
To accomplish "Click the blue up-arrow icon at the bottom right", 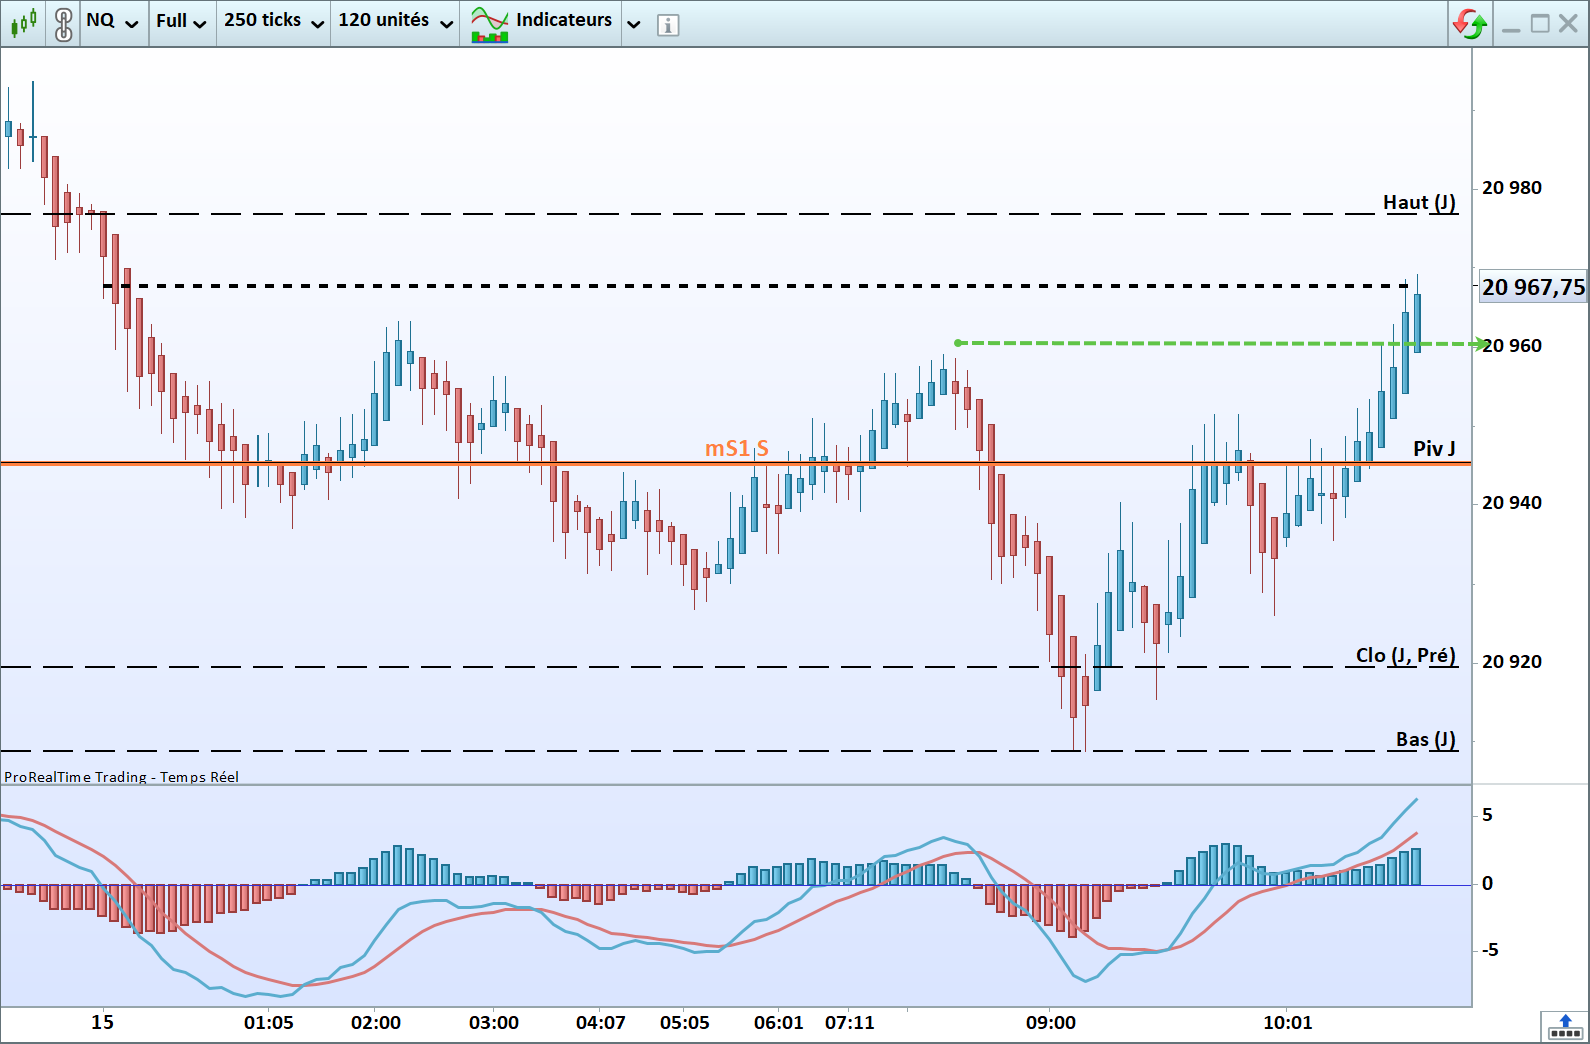I will 1565,1026.
